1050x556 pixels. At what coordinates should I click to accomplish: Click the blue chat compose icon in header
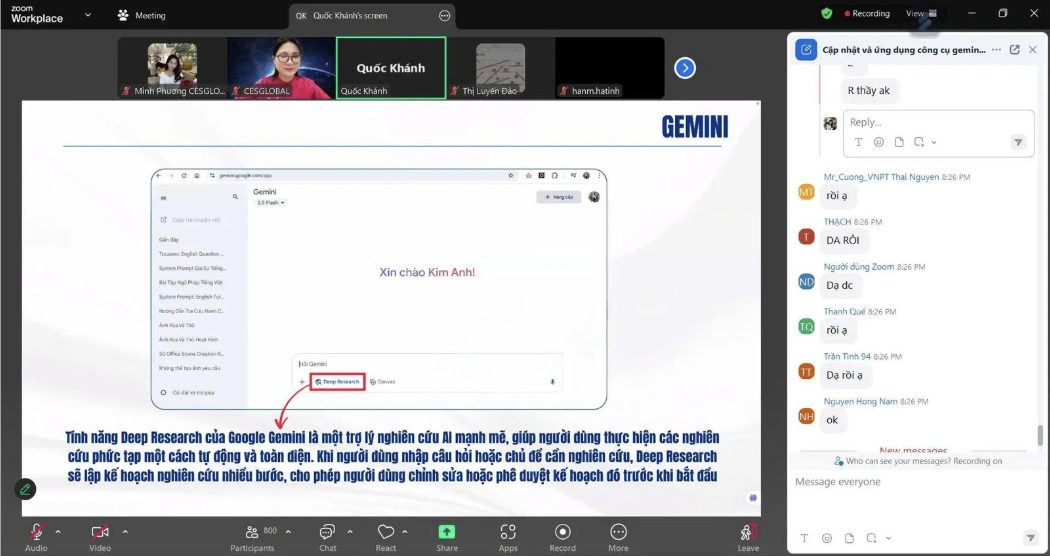click(806, 50)
